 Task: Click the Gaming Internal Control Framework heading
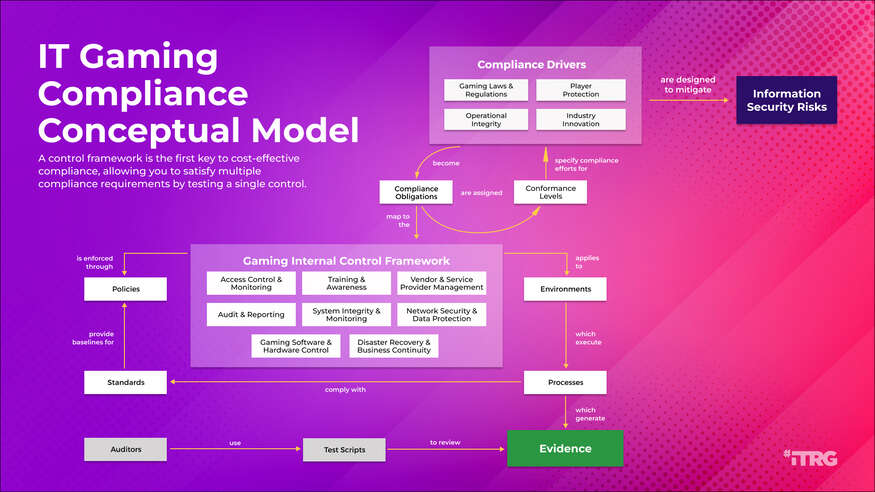pyautogui.click(x=346, y=261)
